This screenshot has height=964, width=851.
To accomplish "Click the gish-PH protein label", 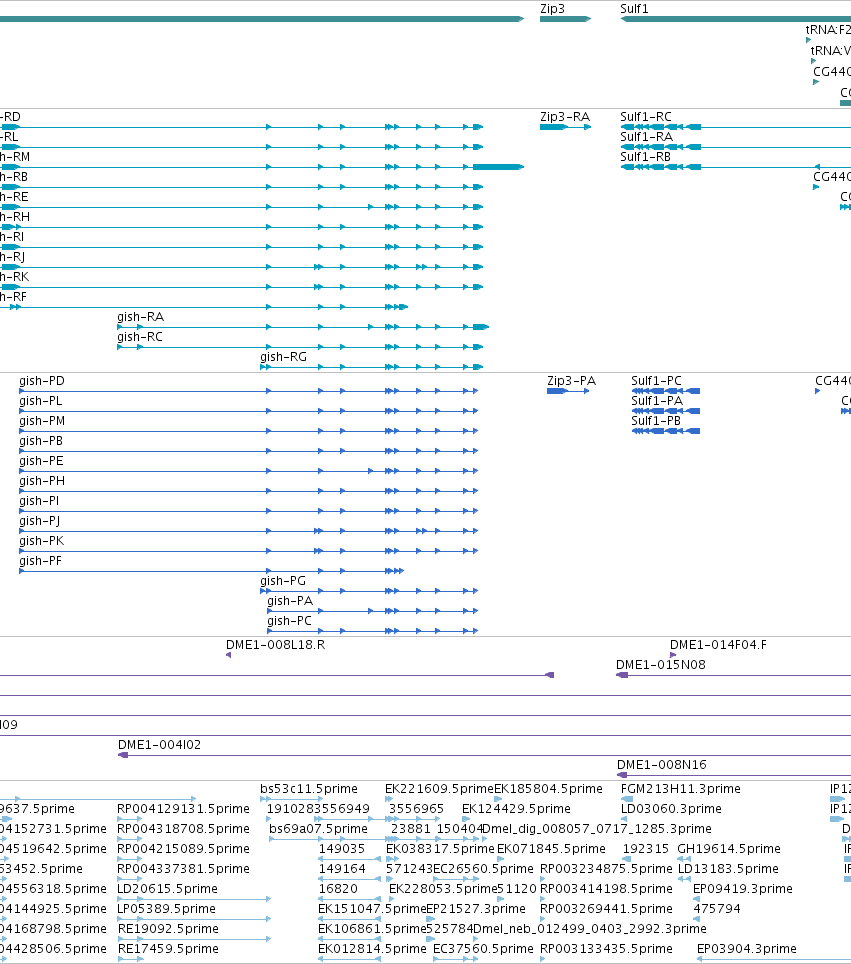I will (x=42, y=481).
